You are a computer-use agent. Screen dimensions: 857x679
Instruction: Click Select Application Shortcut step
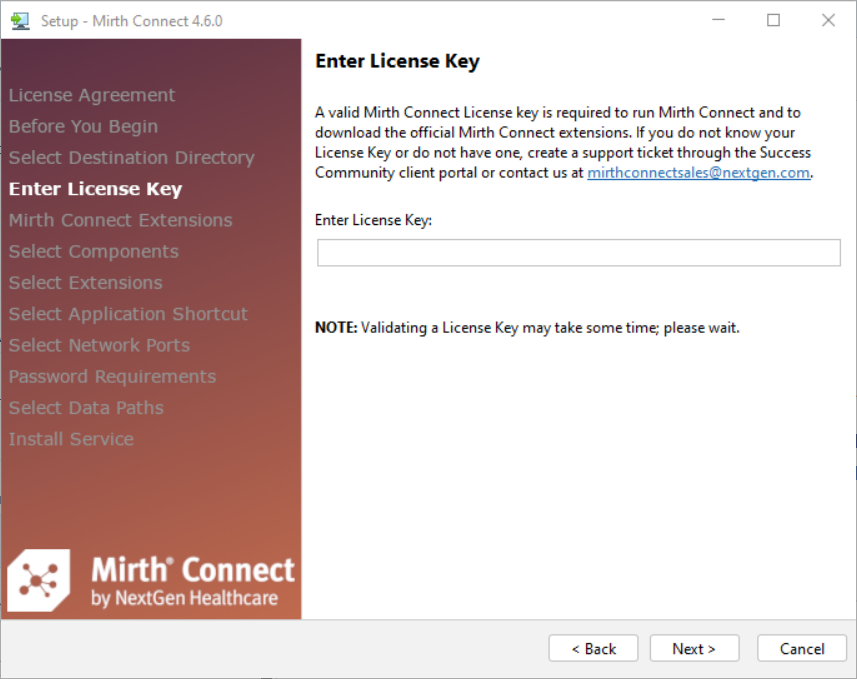click(x=128, y=314)
